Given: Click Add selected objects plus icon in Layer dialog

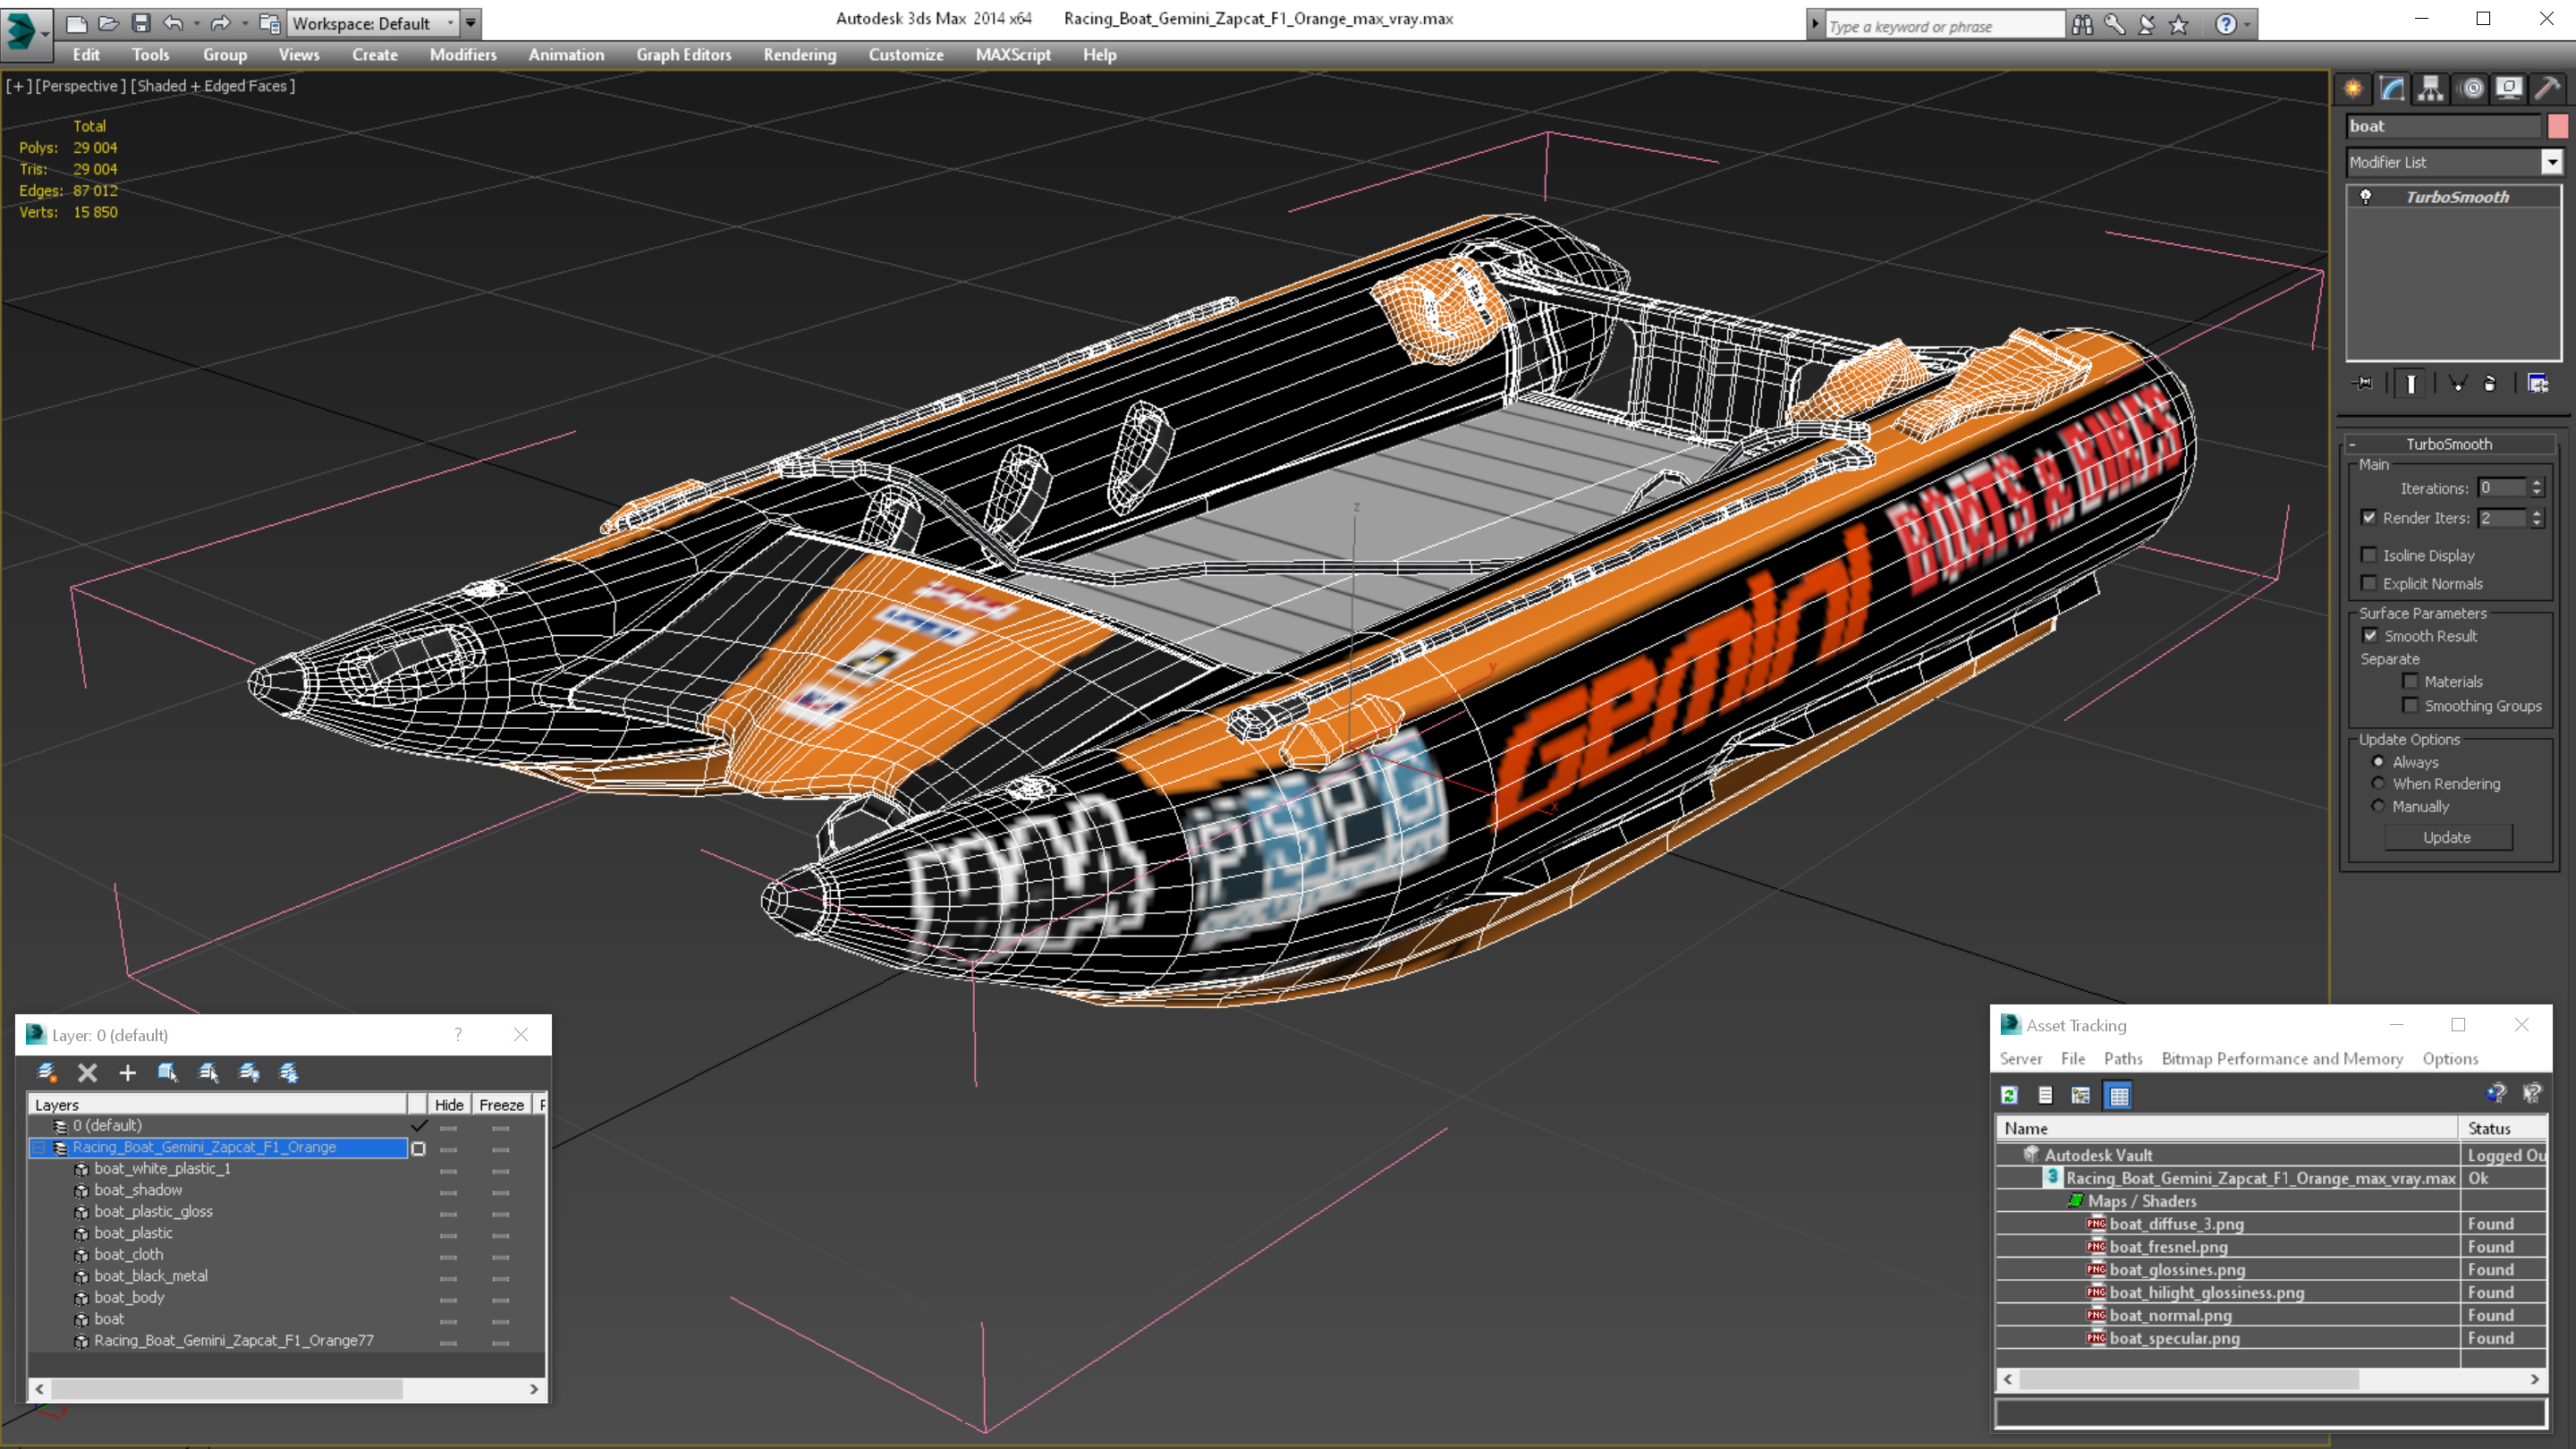Looking at the screenshot, I should (127, 1073).
